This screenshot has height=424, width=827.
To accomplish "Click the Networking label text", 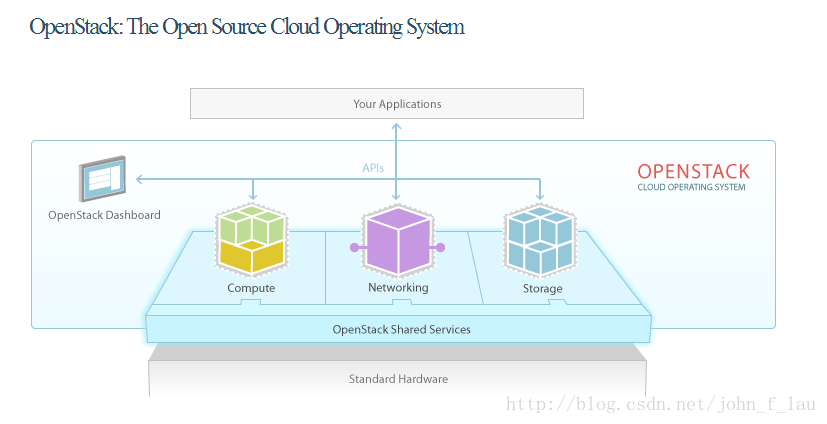I will (x=398, y=287).
